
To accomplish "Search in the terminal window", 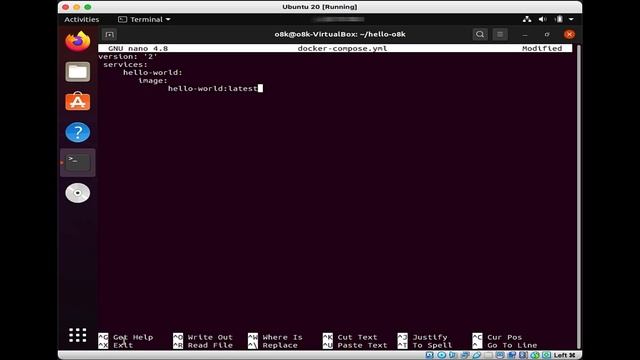I will point(480,34).
